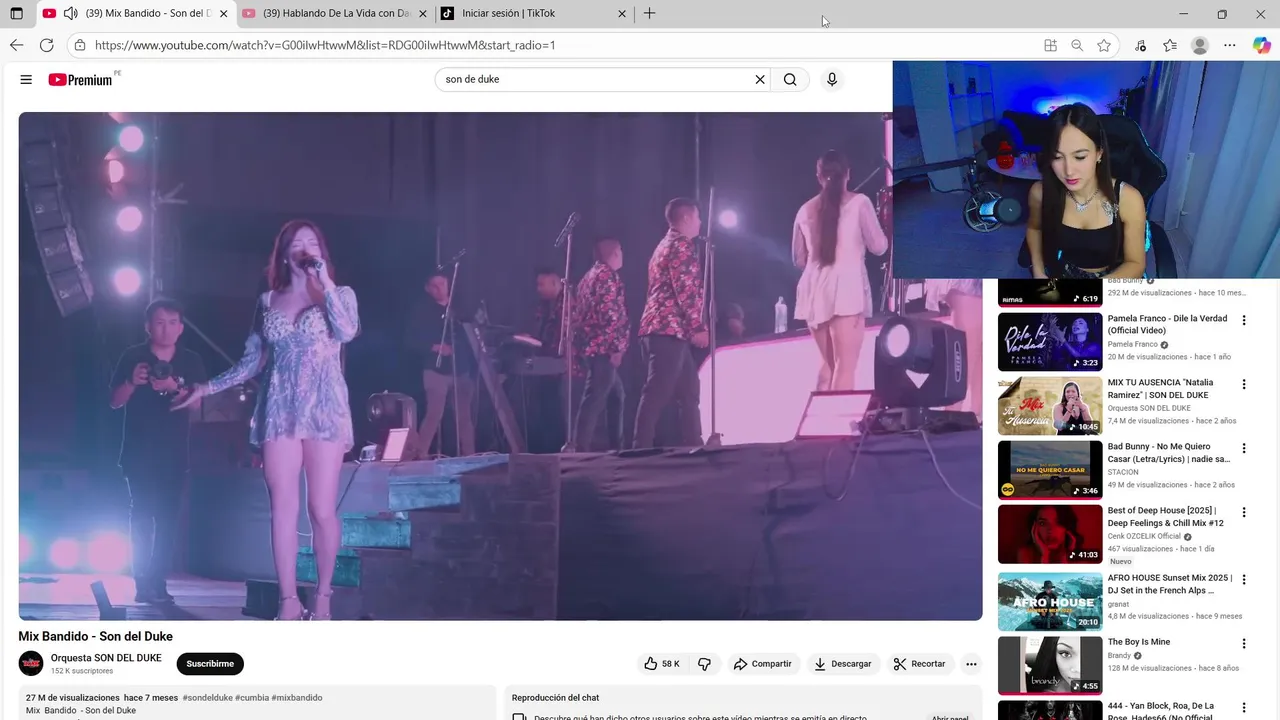Open the Orquesta SON DEL DUKE channel name
Image resolution: width=1280 pixels, height=720 pixels.
tap(106, 658)
